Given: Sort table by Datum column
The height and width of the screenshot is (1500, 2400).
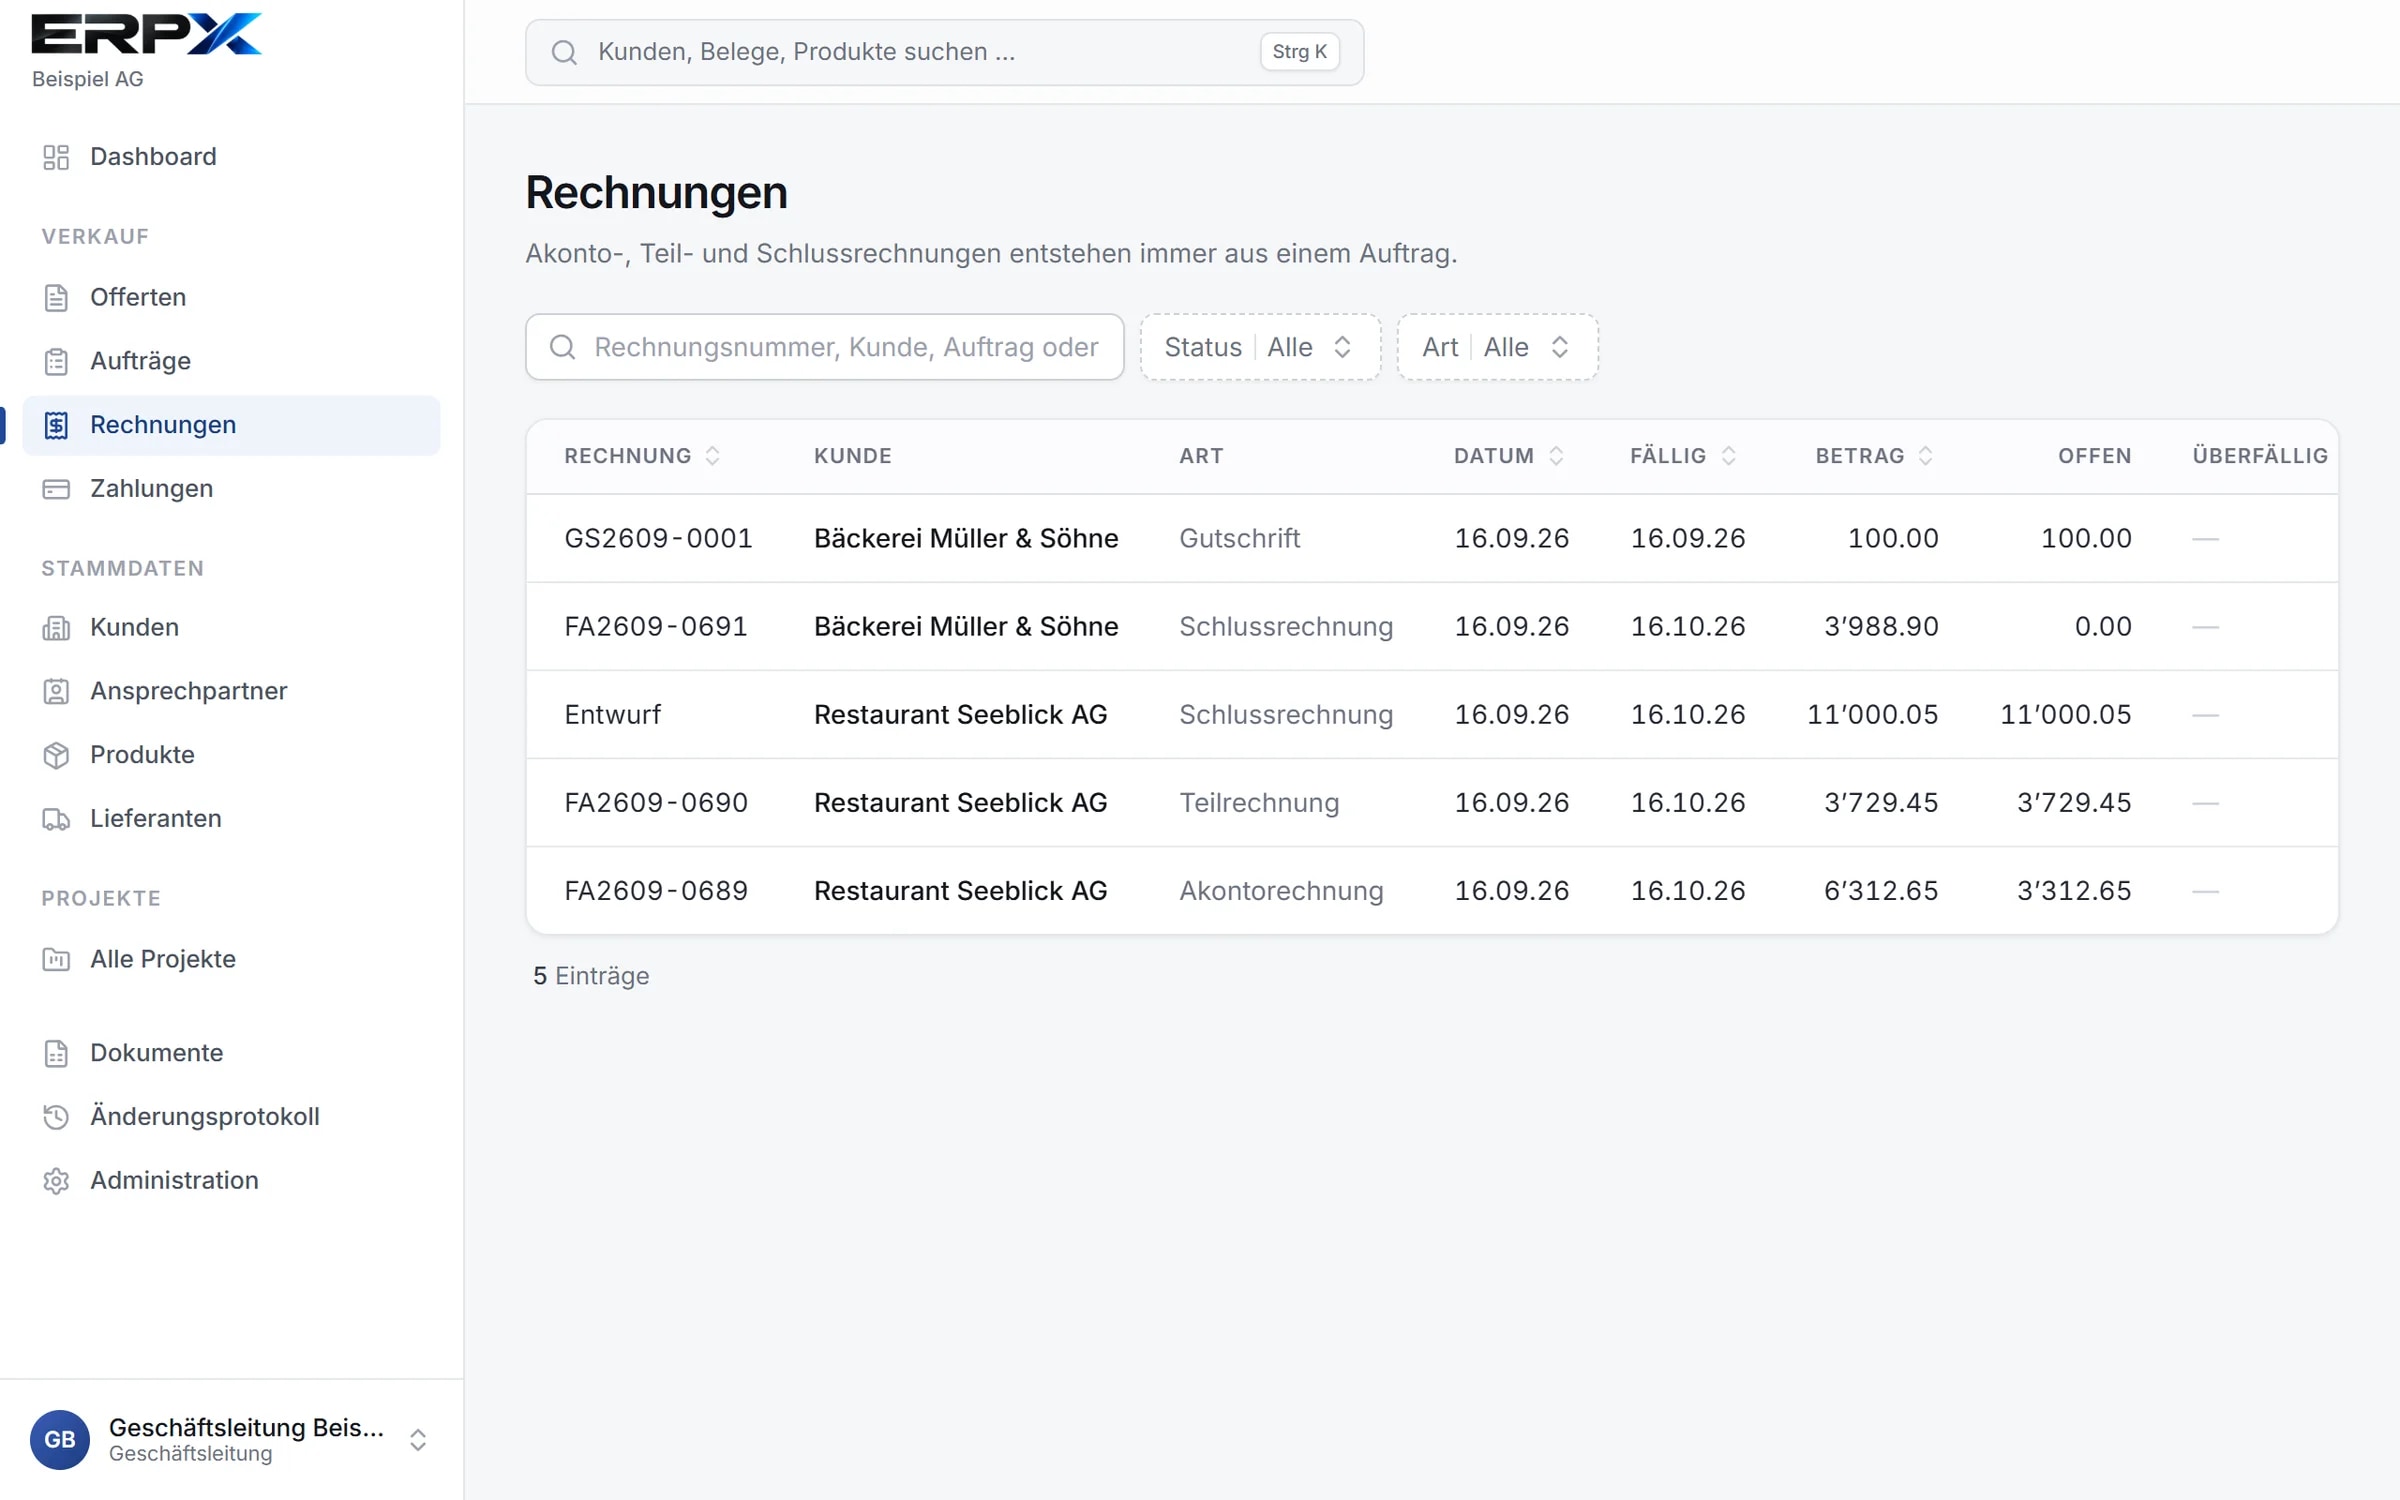Looking at the screenshot, I should coord(1509,456).
